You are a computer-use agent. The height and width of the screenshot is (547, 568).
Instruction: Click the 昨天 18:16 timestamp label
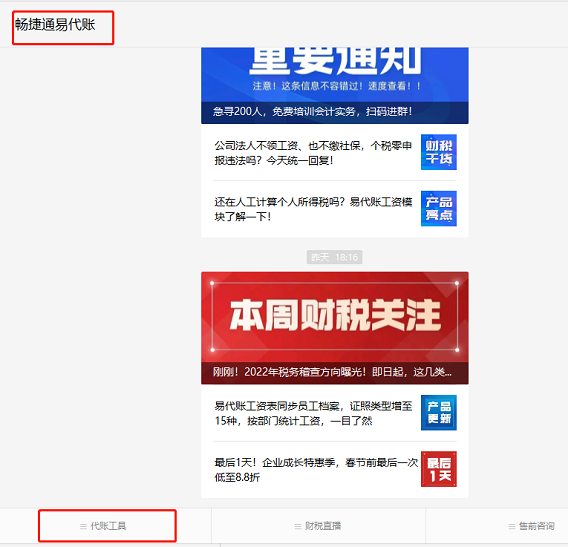[x=334, y=257]
